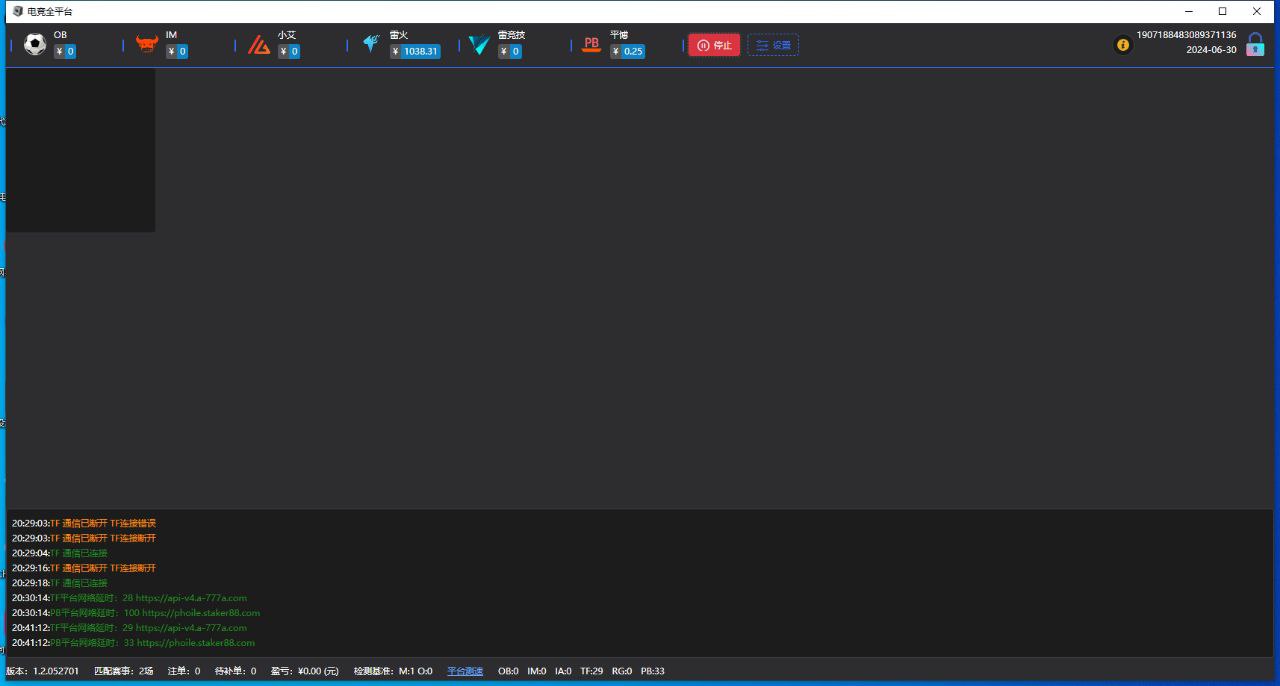Click the yellow info icon
1280x686 pixels.
(1123, 45)
